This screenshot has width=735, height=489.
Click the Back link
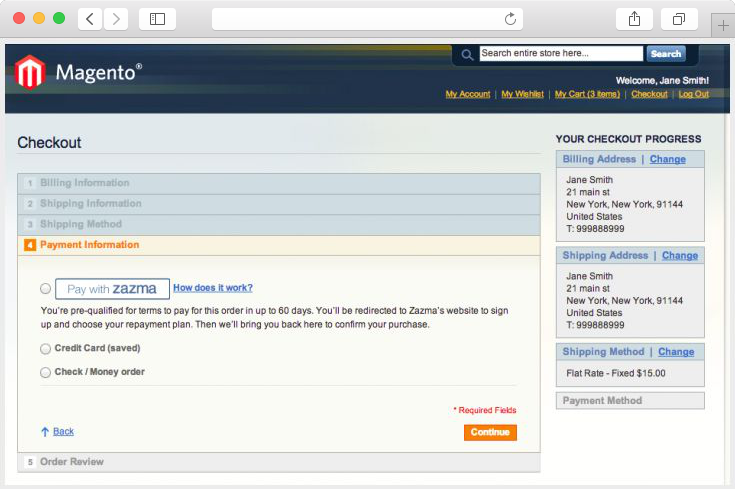pos(63,432)
